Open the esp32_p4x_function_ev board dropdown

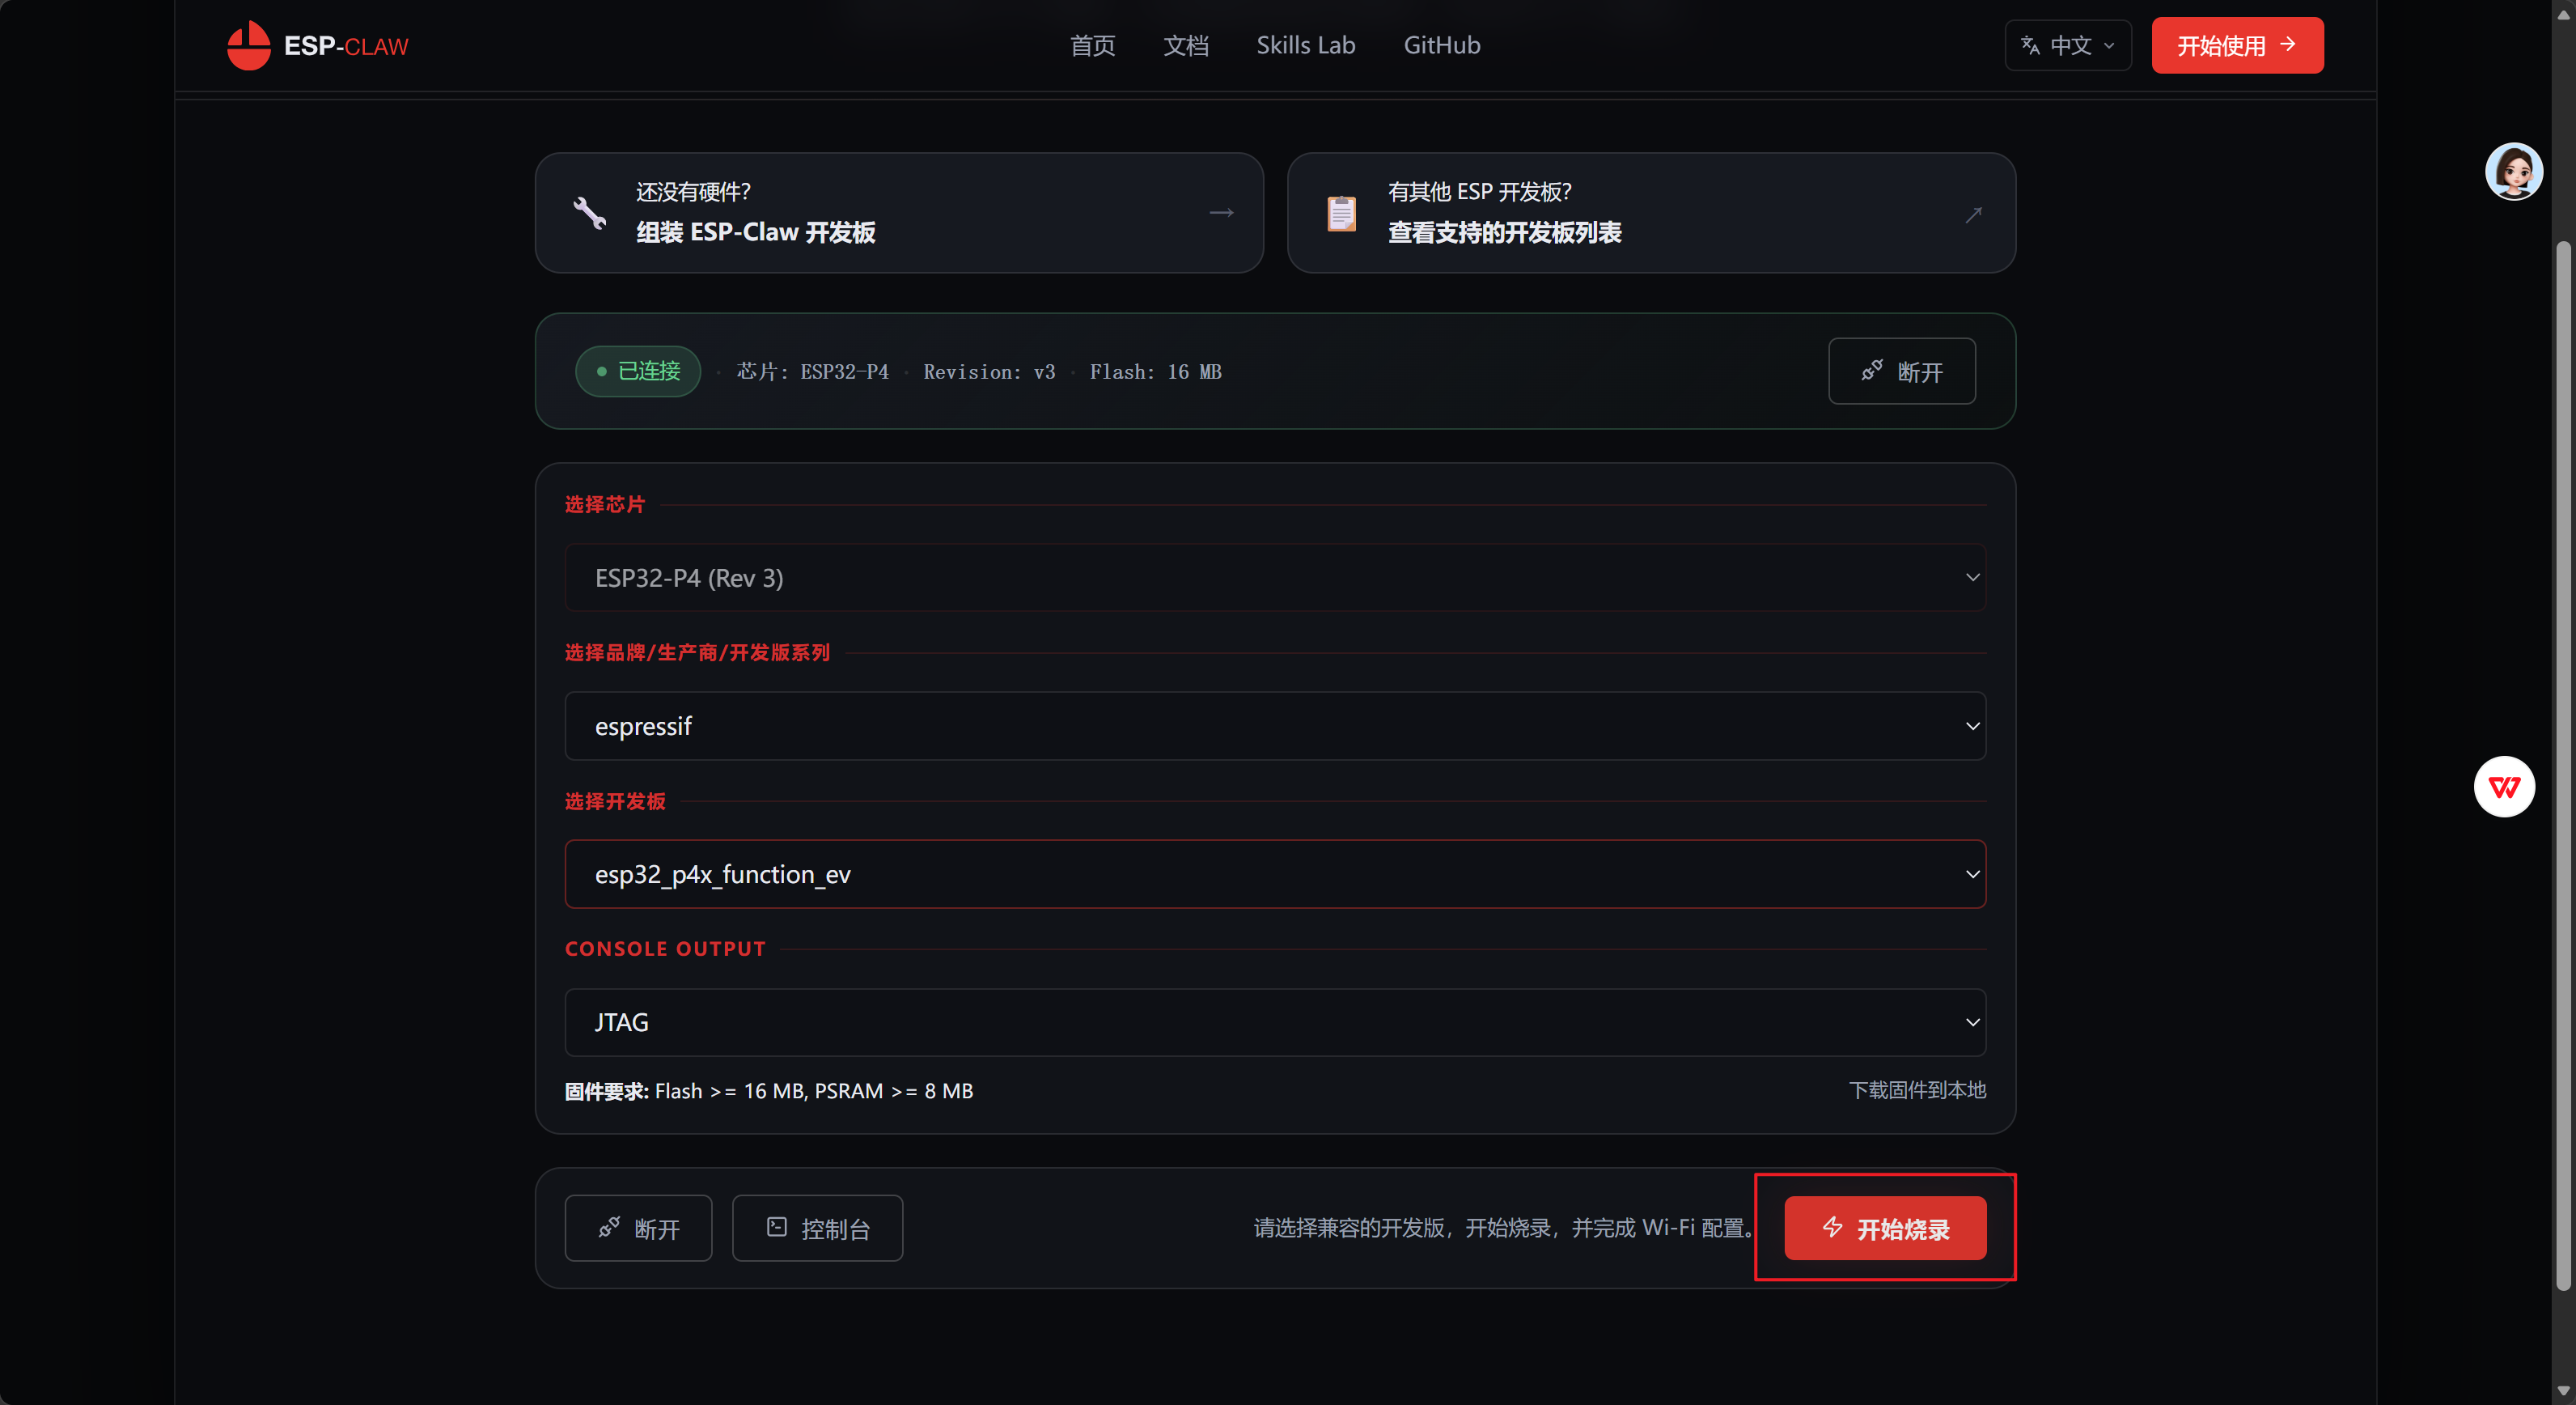pyautogui.click(x=1275, y=874)
